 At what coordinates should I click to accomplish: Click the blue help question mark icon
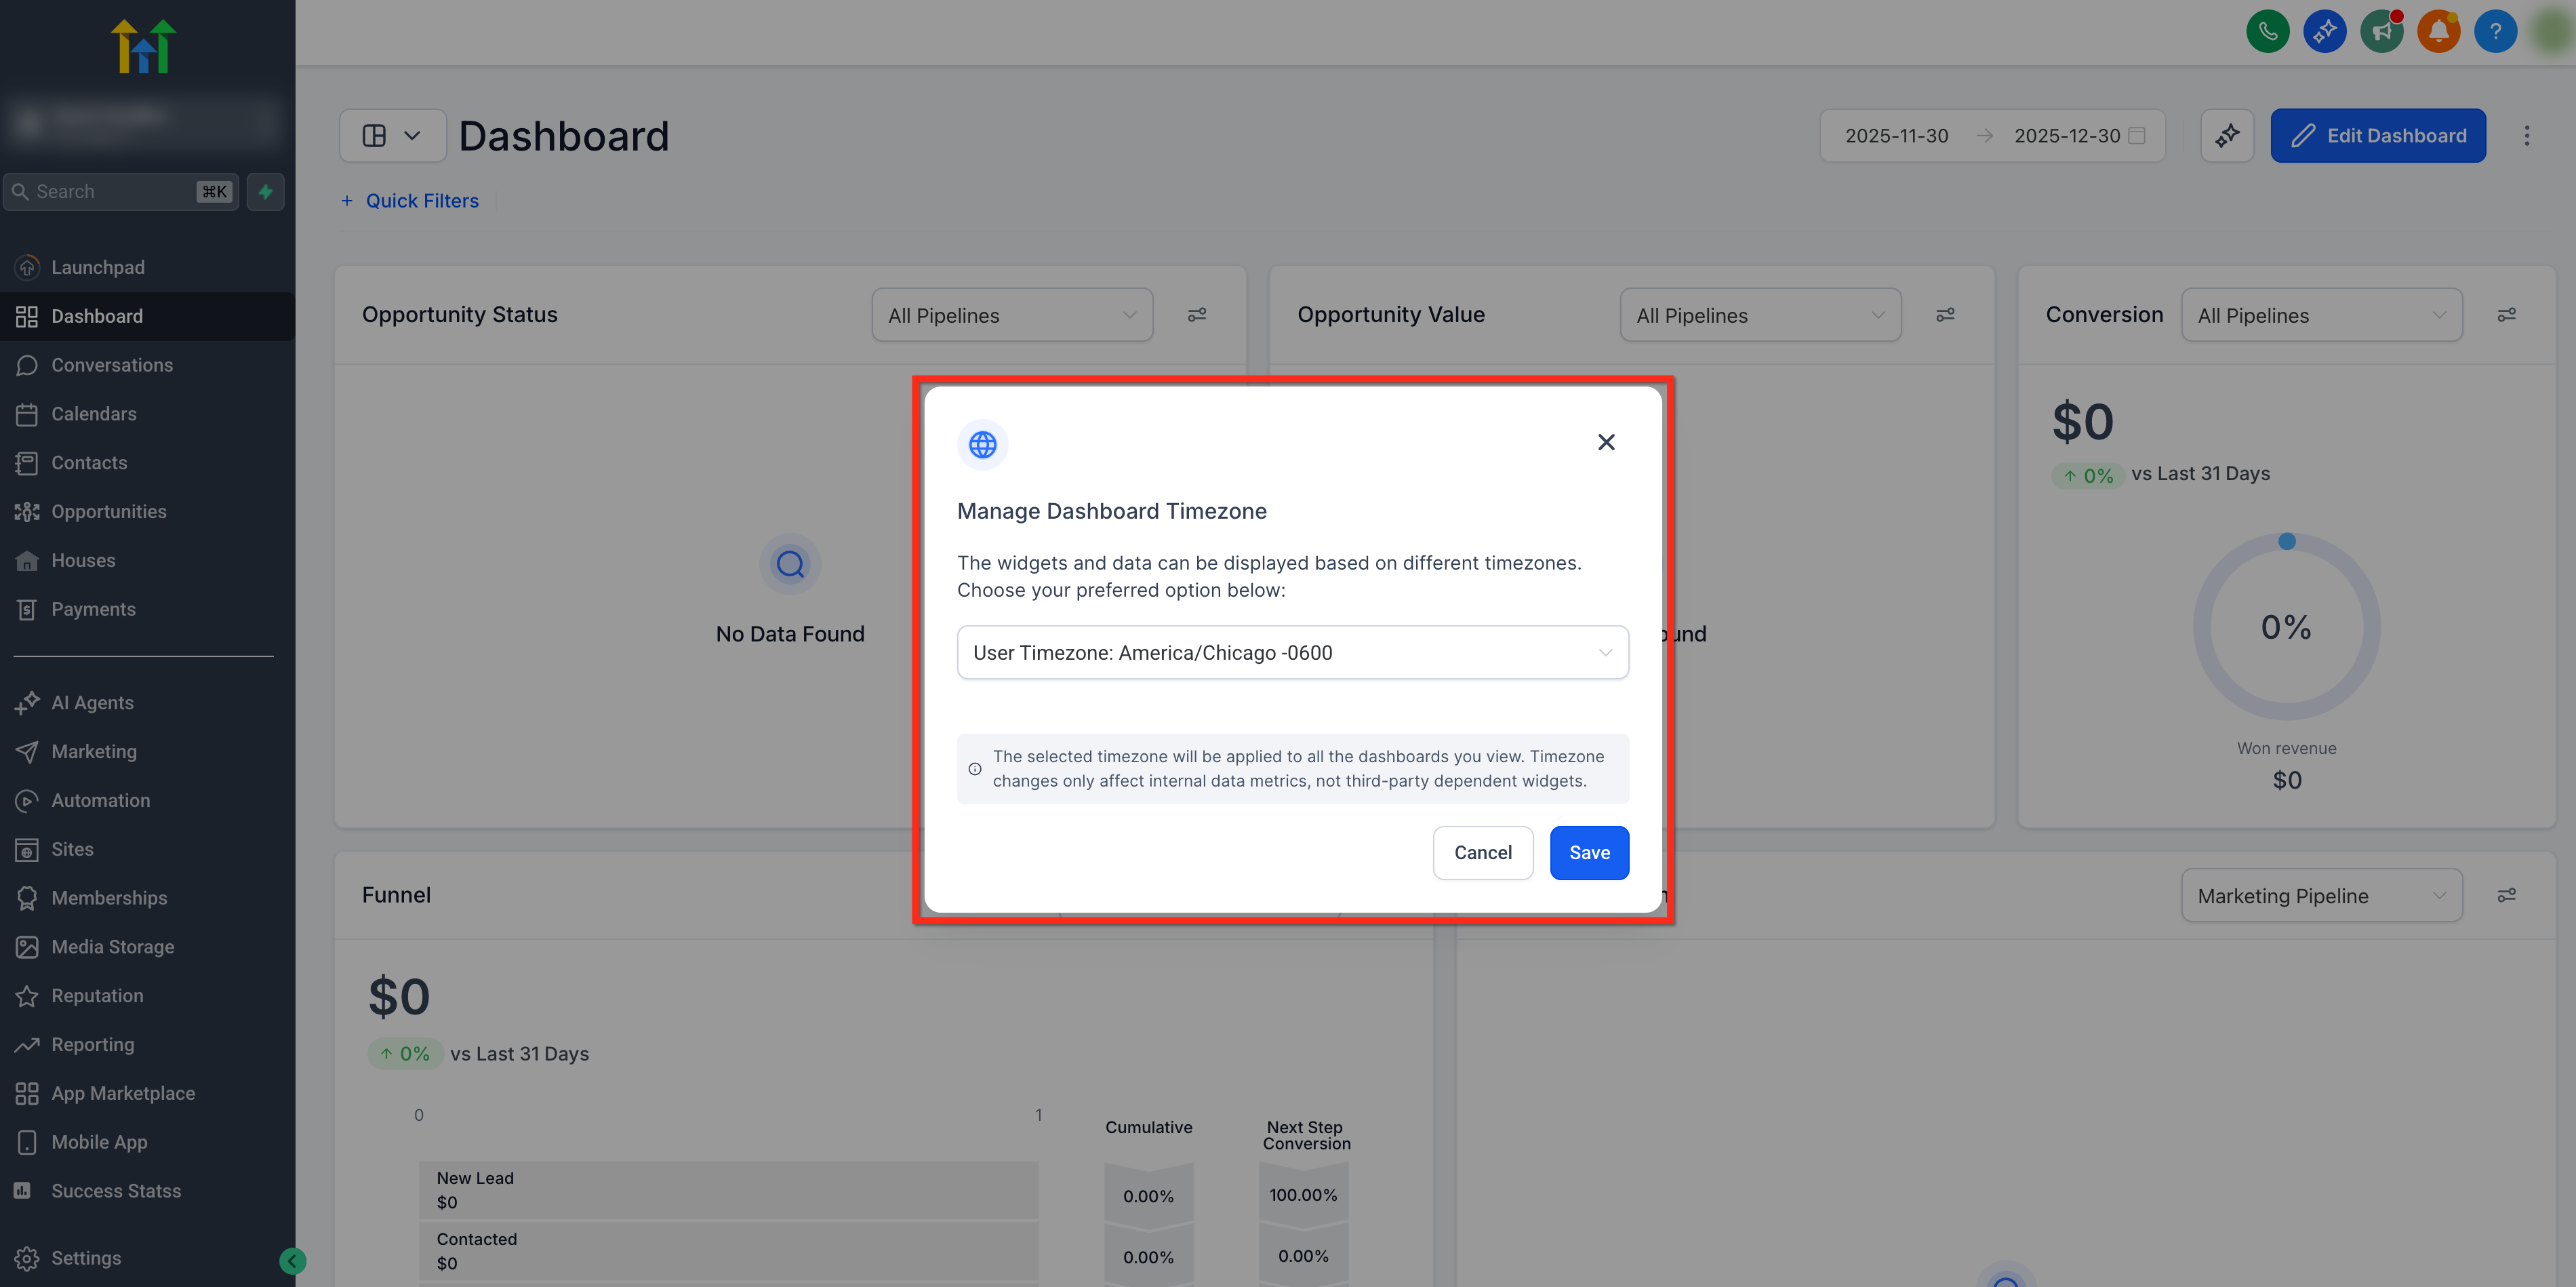pos(2495,31)
